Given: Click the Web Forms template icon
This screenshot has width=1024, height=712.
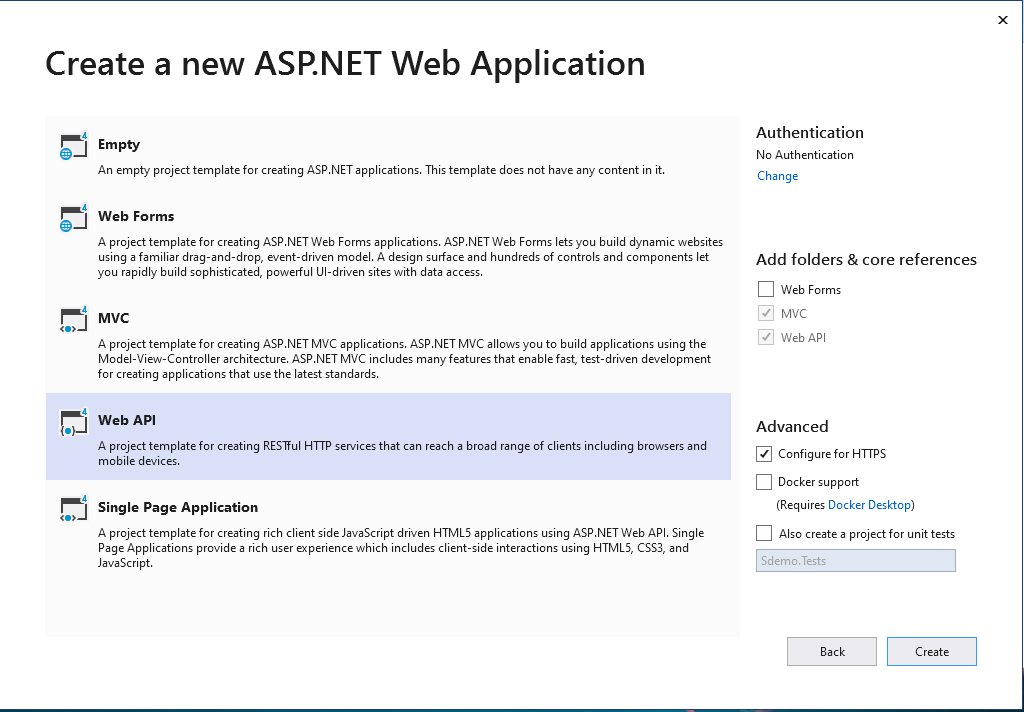Looking at the screenshot, I should click(x=72, y=218).
